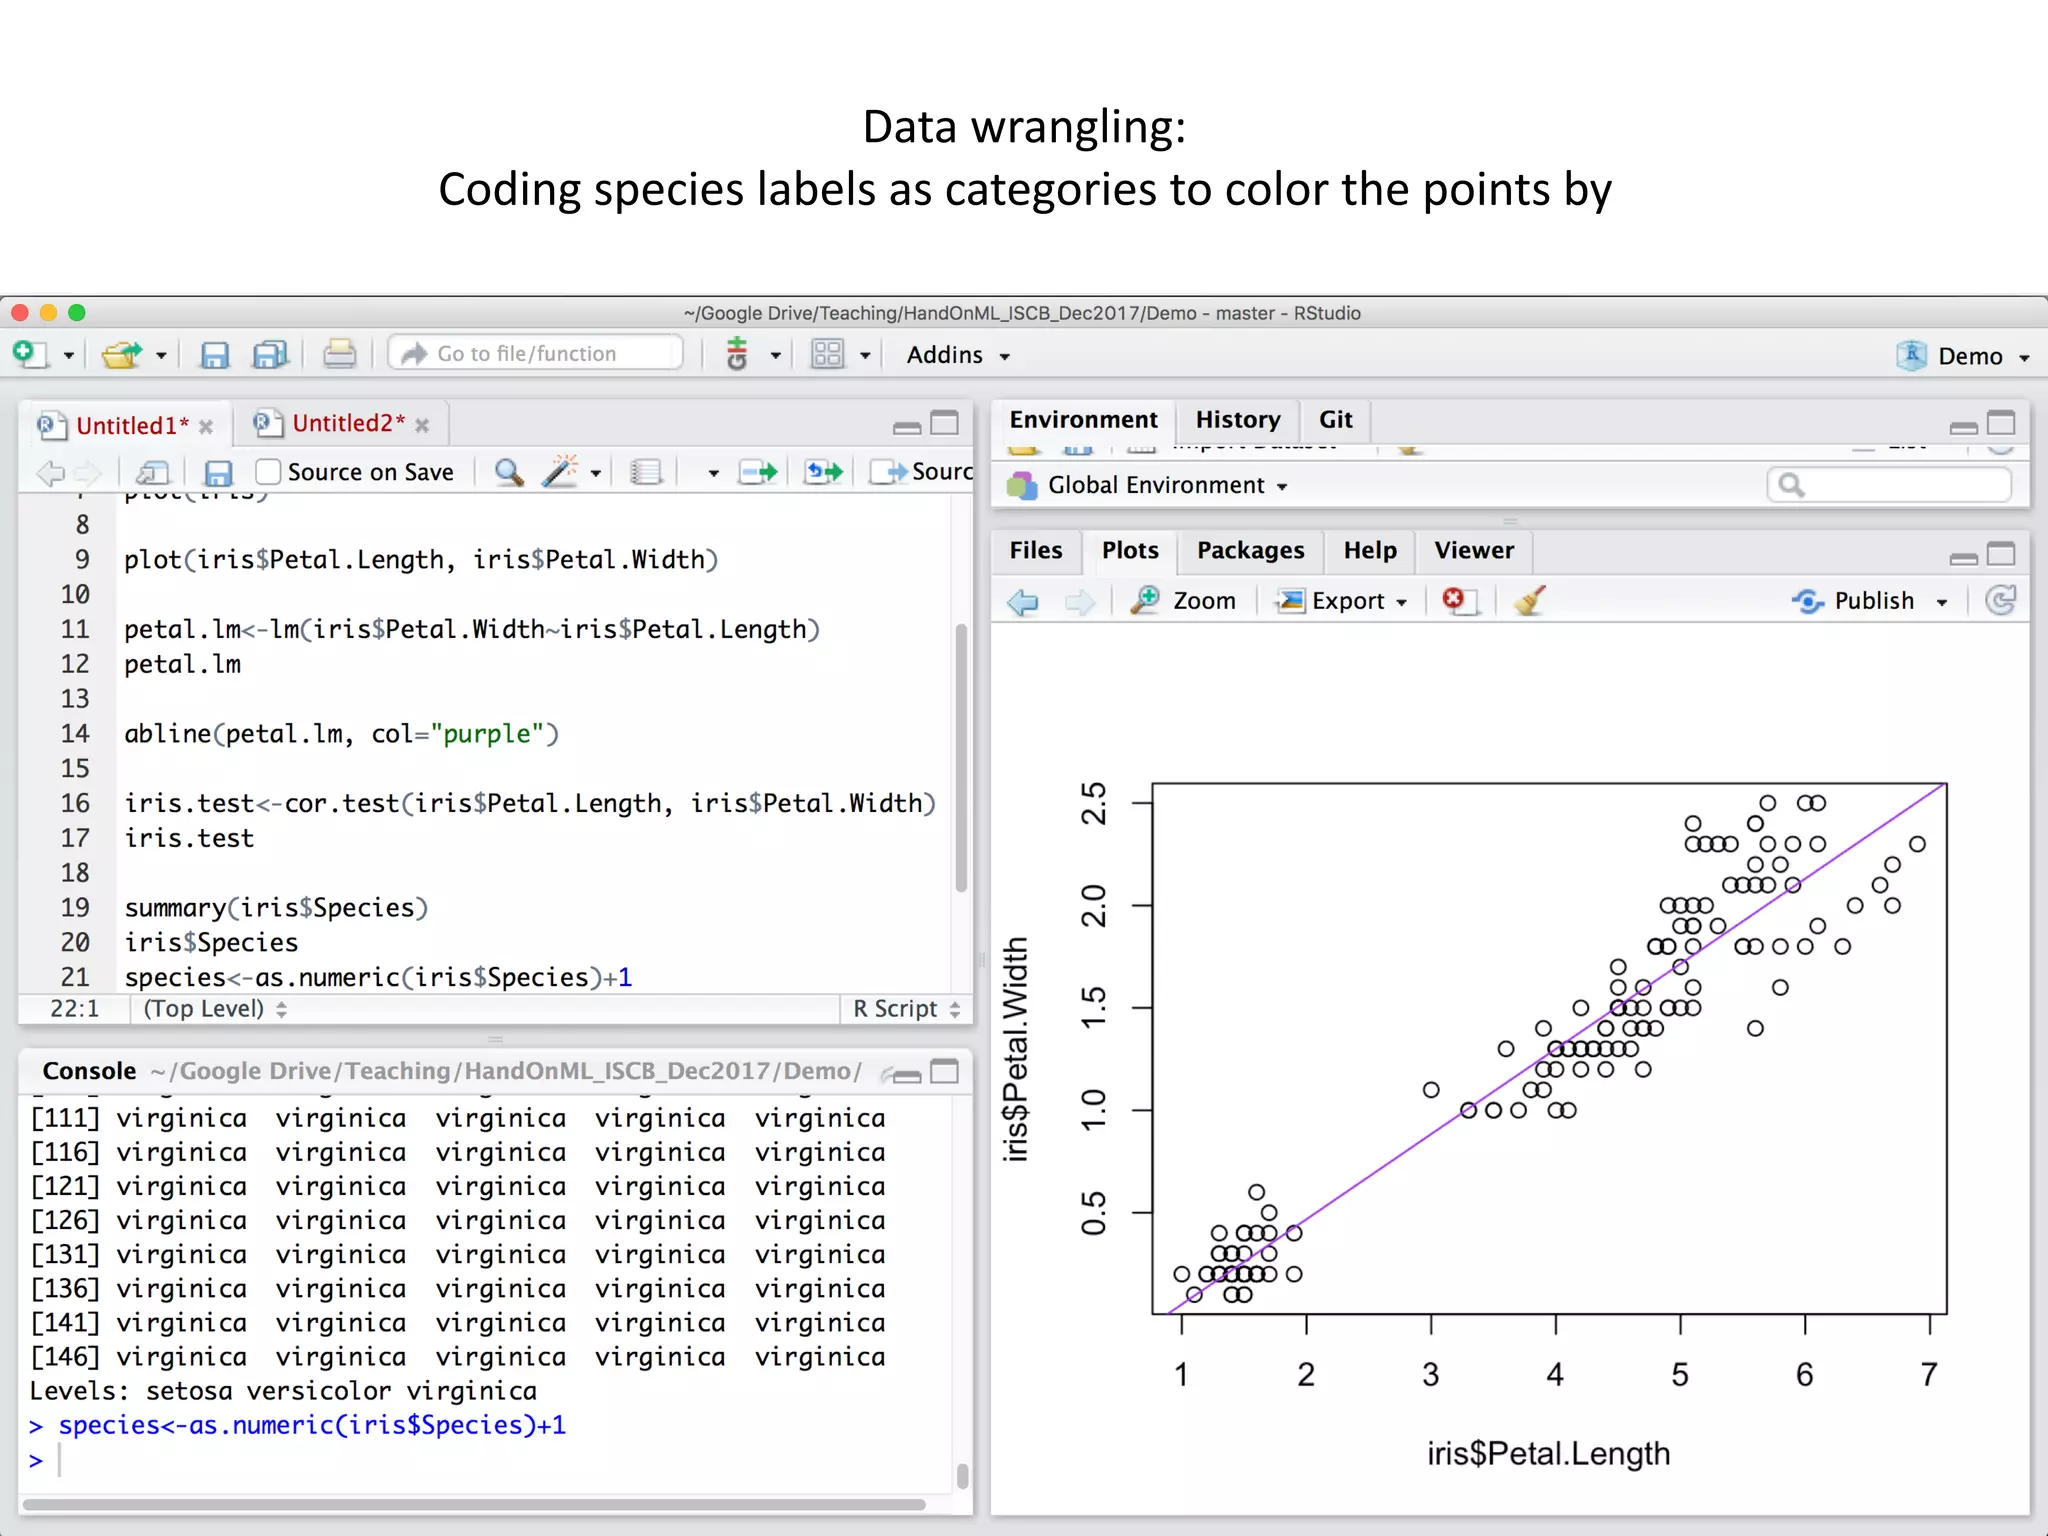Viewport: 2048px width, 1536px height.
Task: Click the plot Zoom button
Action: [1183, 601]
